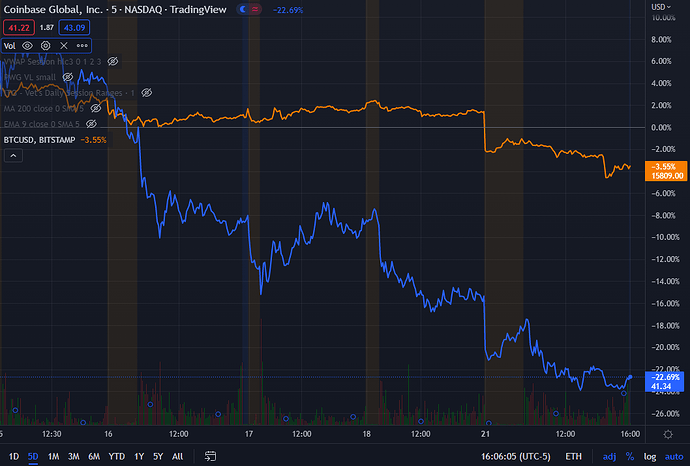Unhide the EMA 9 close indicator
The width and height of the screenshot is (690, 466).
click(x=91, y=124)
